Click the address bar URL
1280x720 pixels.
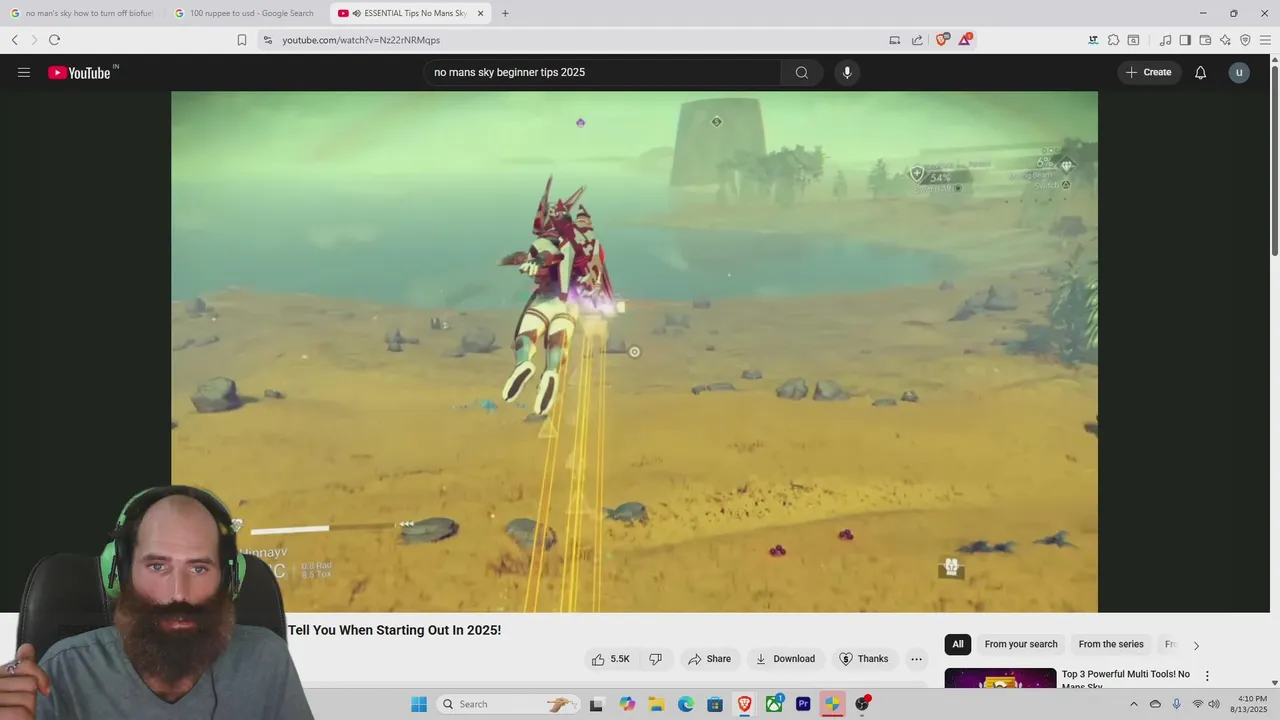361,40
